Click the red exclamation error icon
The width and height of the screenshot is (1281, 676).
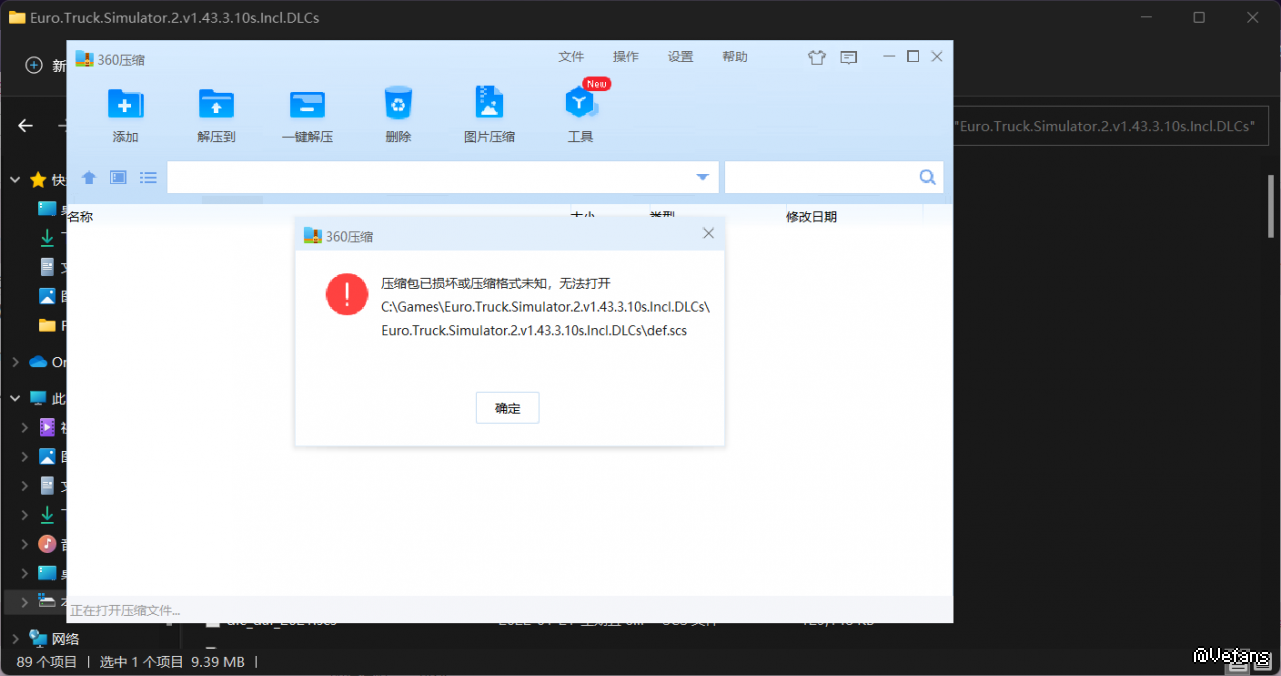click(347, 294)
